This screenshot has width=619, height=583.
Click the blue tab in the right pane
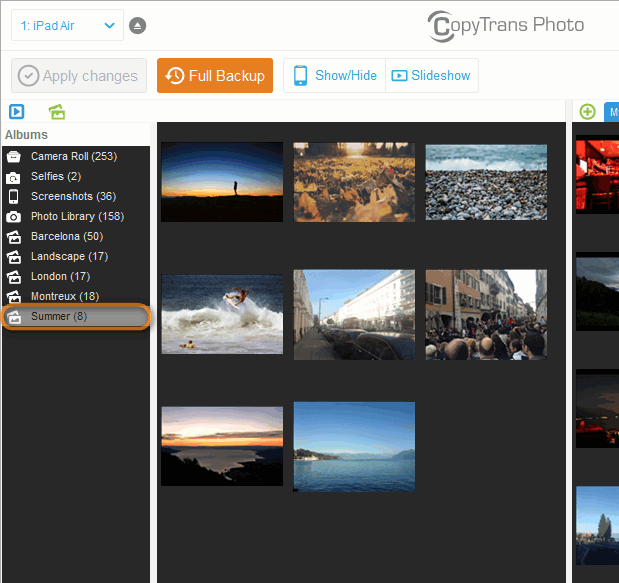[x=611, y=112]
